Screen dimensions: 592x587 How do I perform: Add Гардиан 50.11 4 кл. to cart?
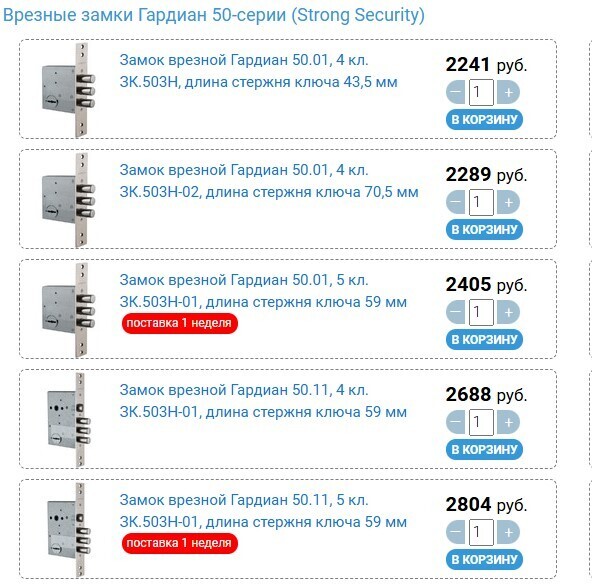tap(484, 450)
